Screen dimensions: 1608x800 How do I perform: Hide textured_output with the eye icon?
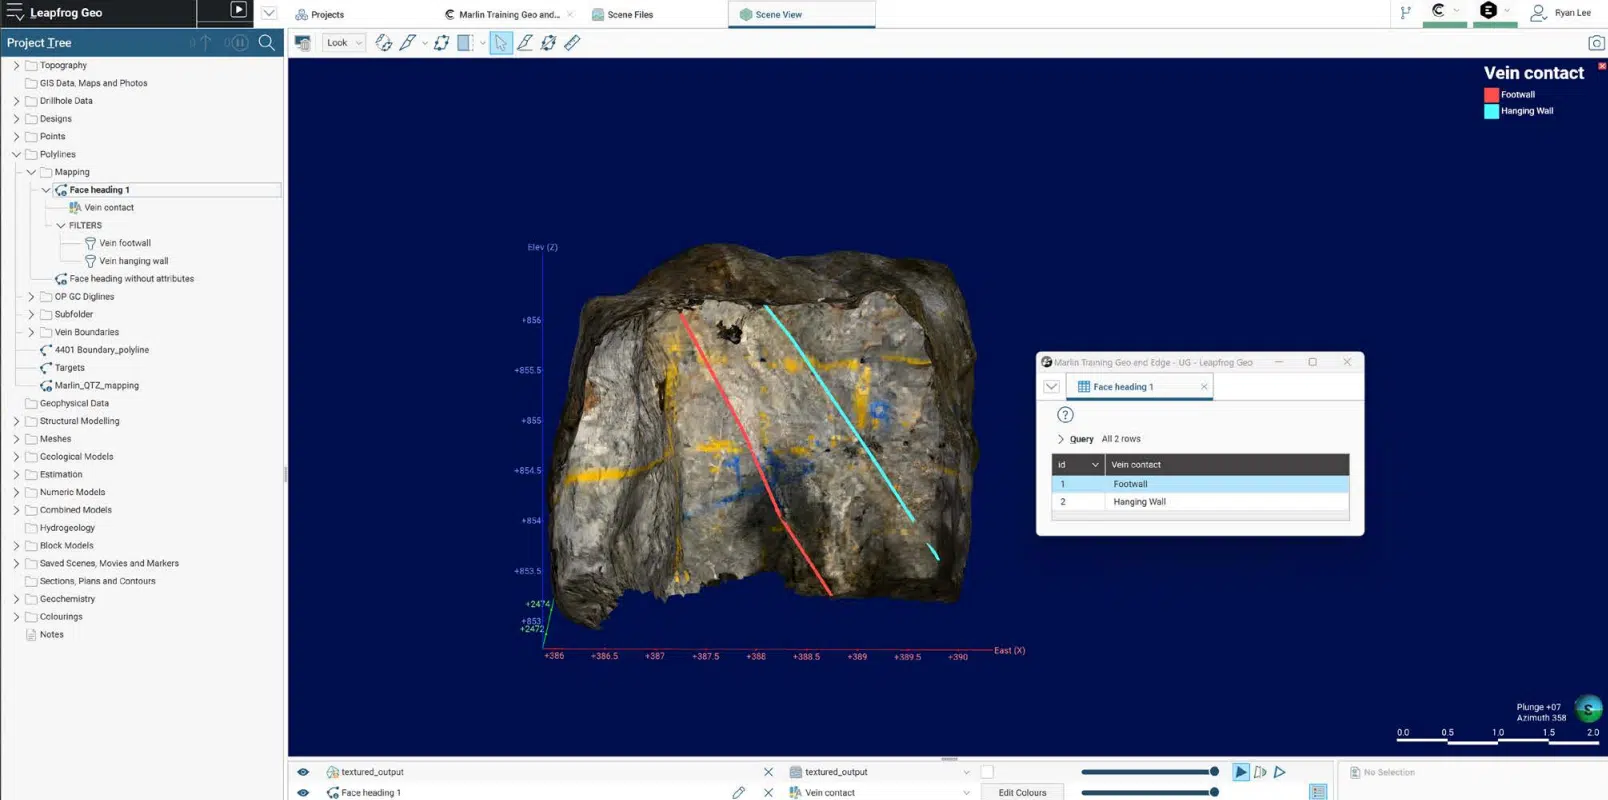[302, 772]
